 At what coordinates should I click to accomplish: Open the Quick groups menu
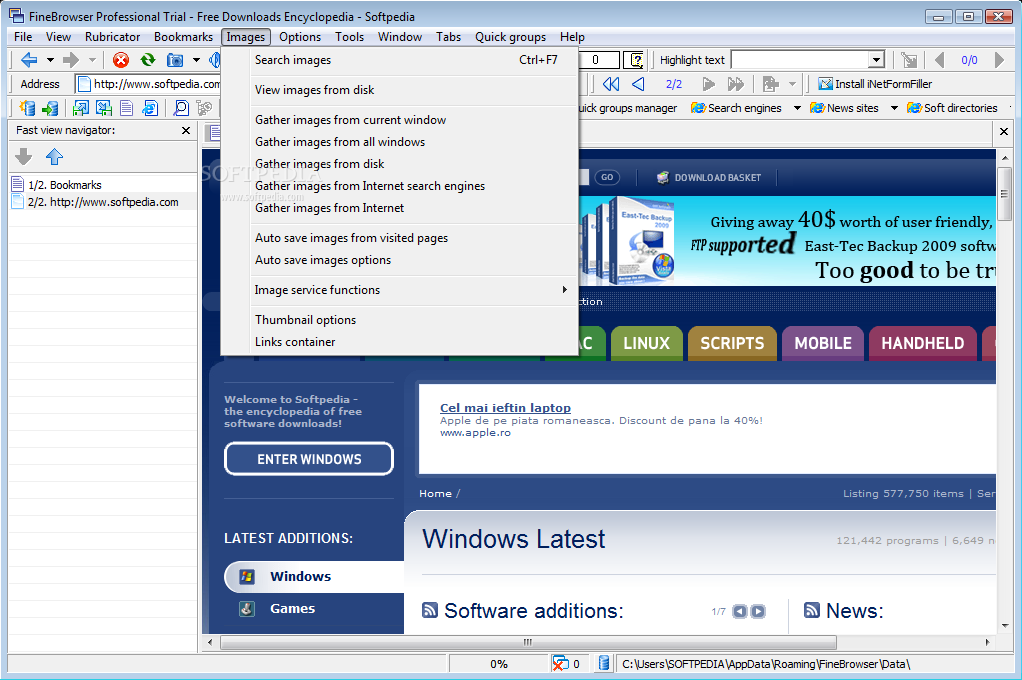point(510,37)
